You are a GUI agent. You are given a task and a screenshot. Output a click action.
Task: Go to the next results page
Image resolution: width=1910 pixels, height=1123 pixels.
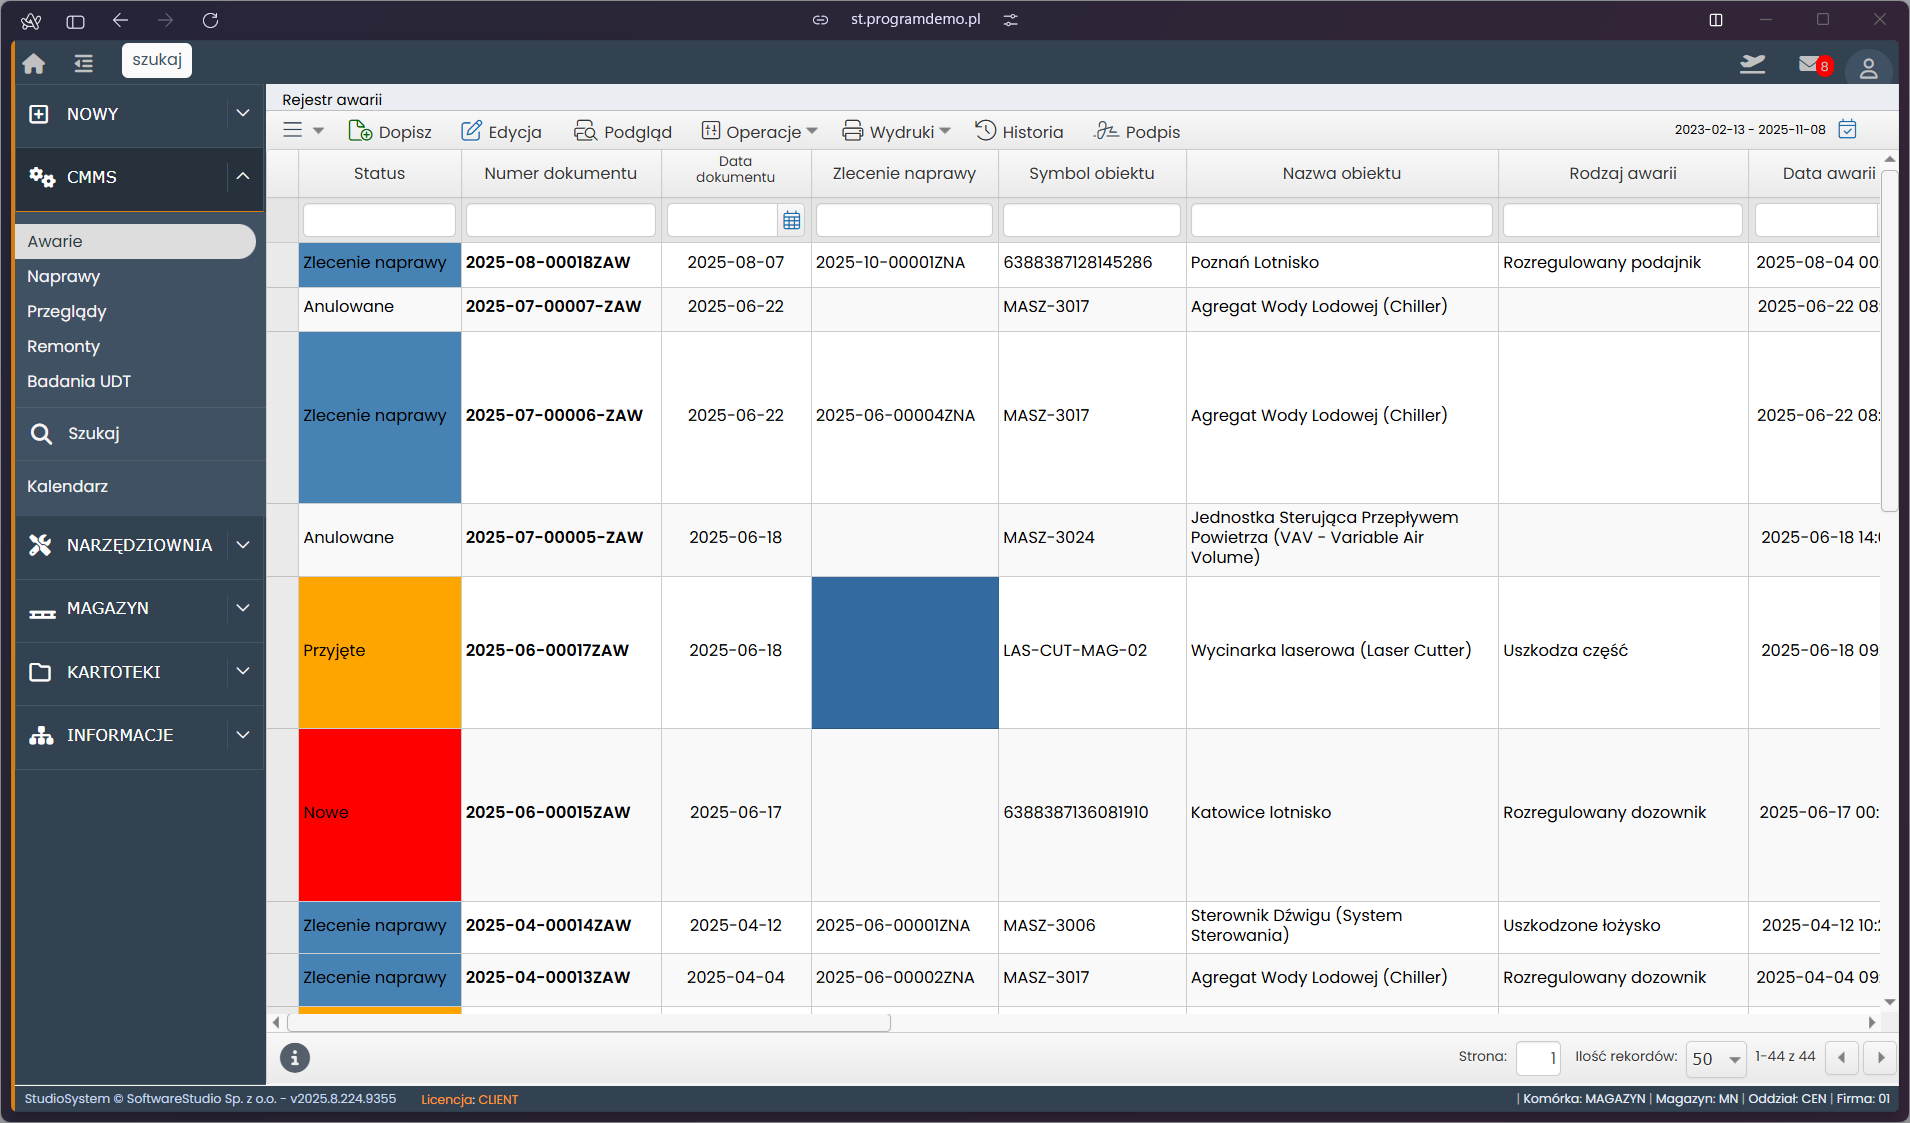click(1880, 1058)
